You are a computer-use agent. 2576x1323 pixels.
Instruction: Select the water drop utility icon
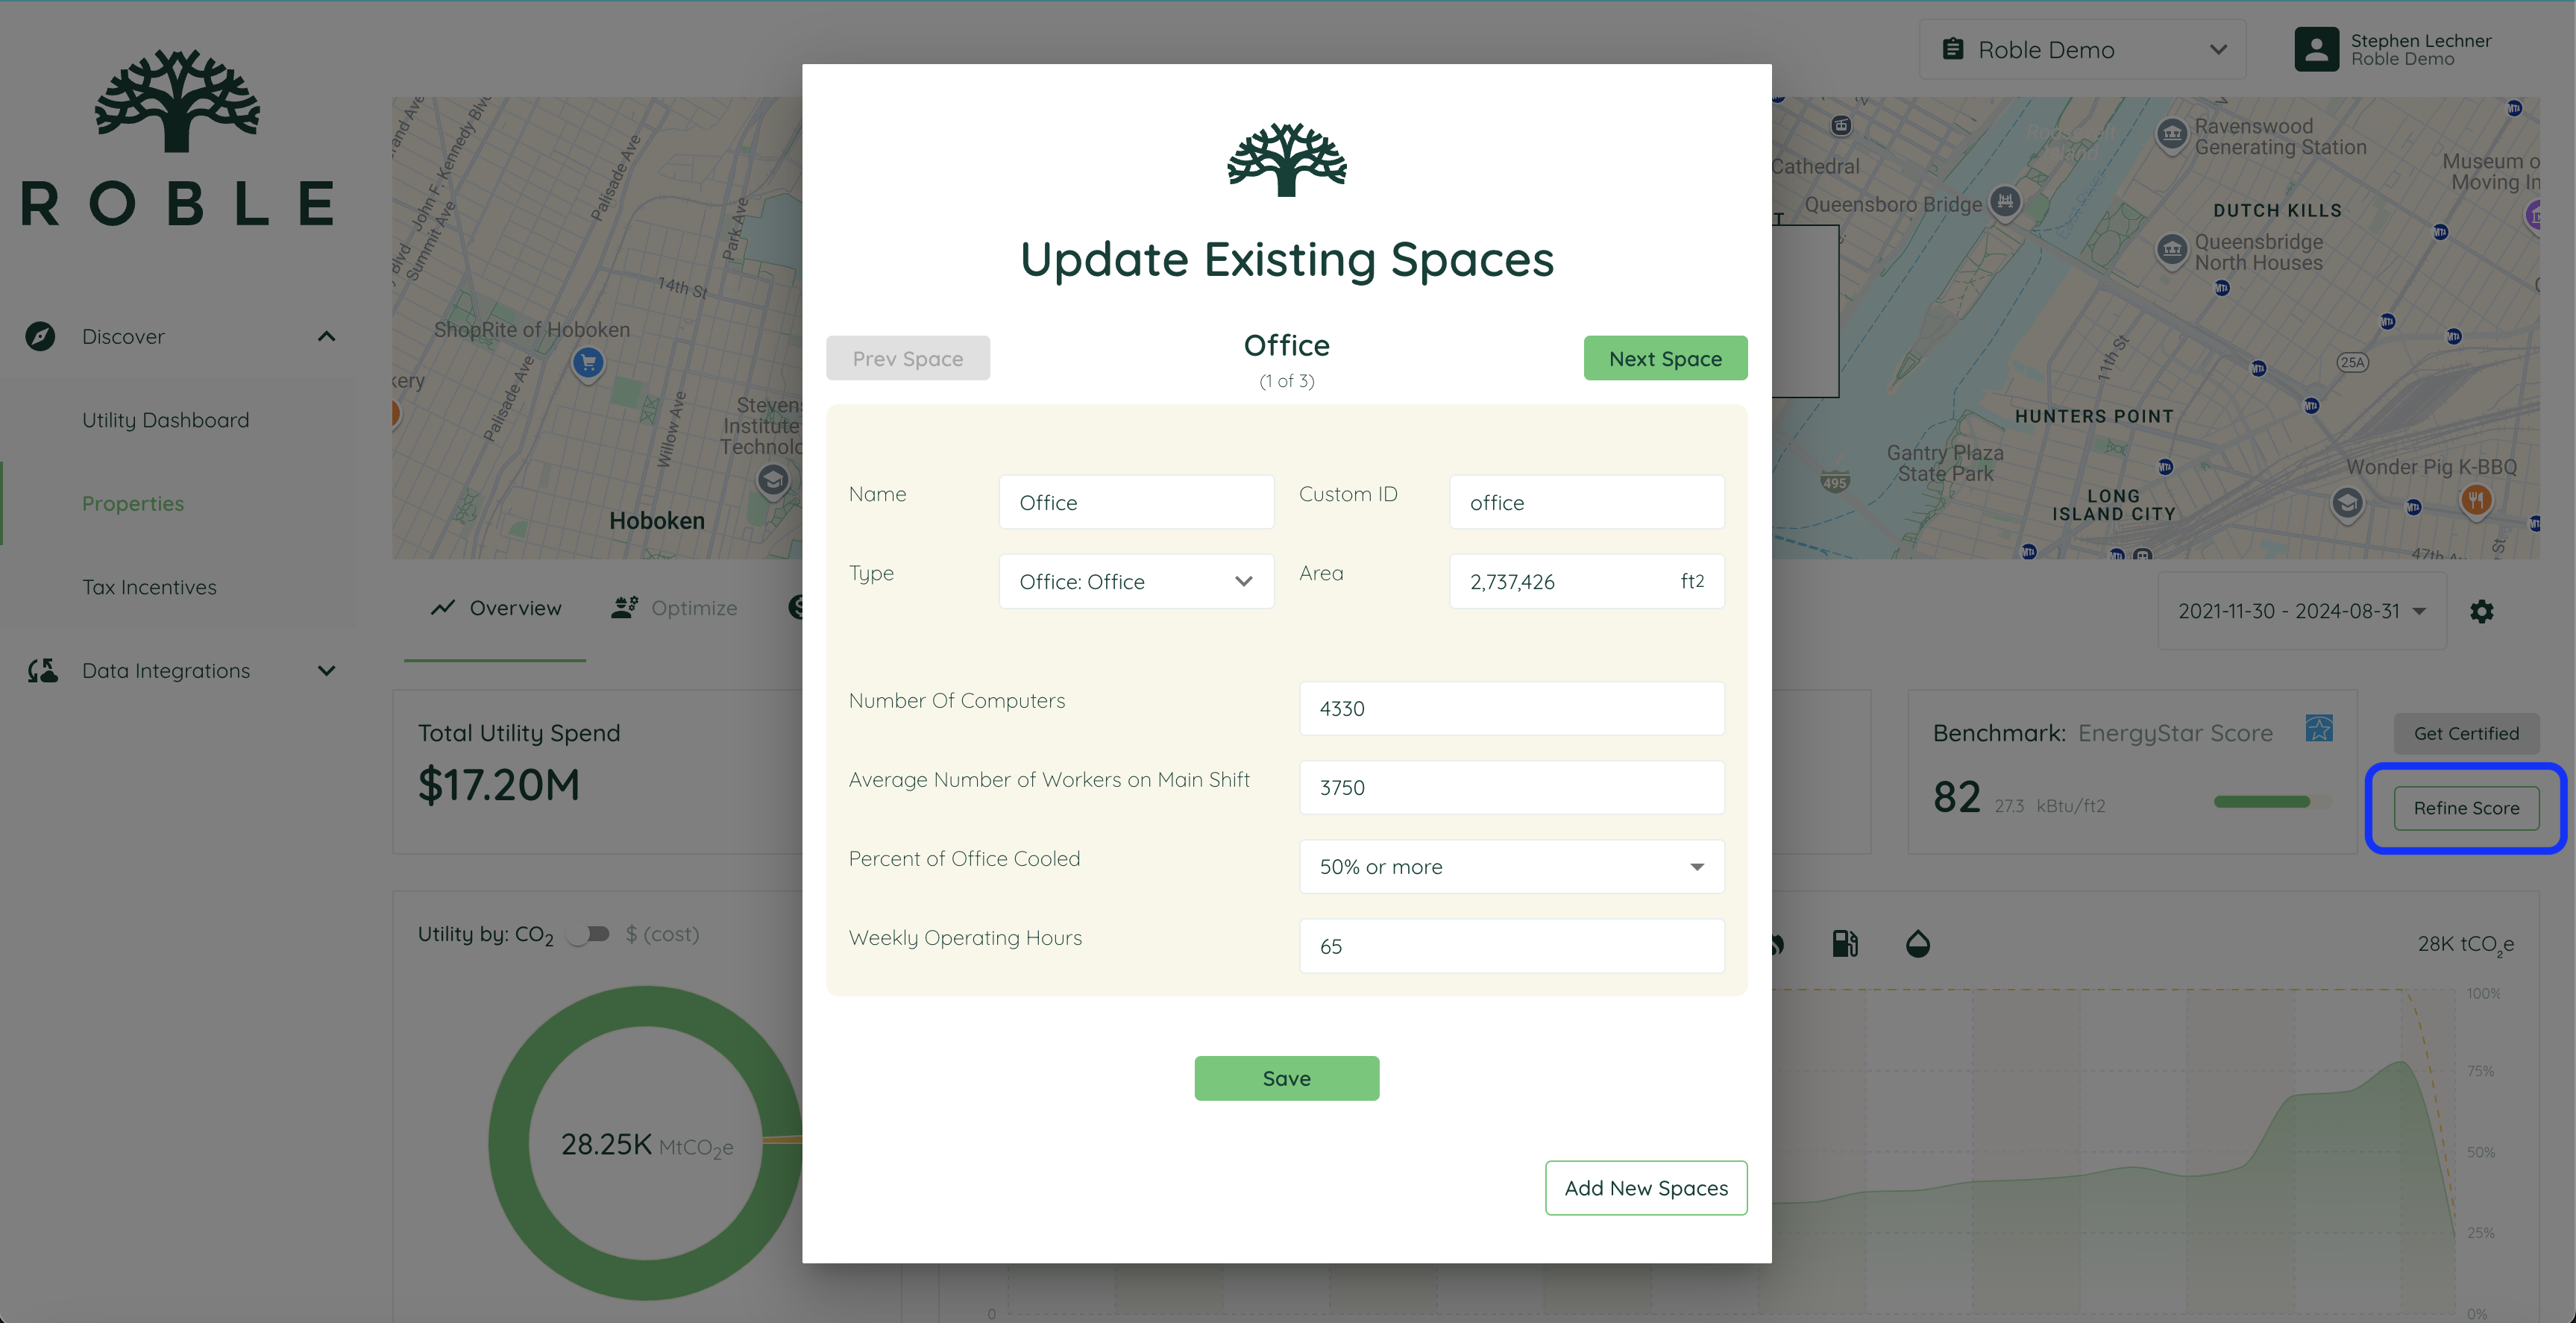tap(1917, 943)
